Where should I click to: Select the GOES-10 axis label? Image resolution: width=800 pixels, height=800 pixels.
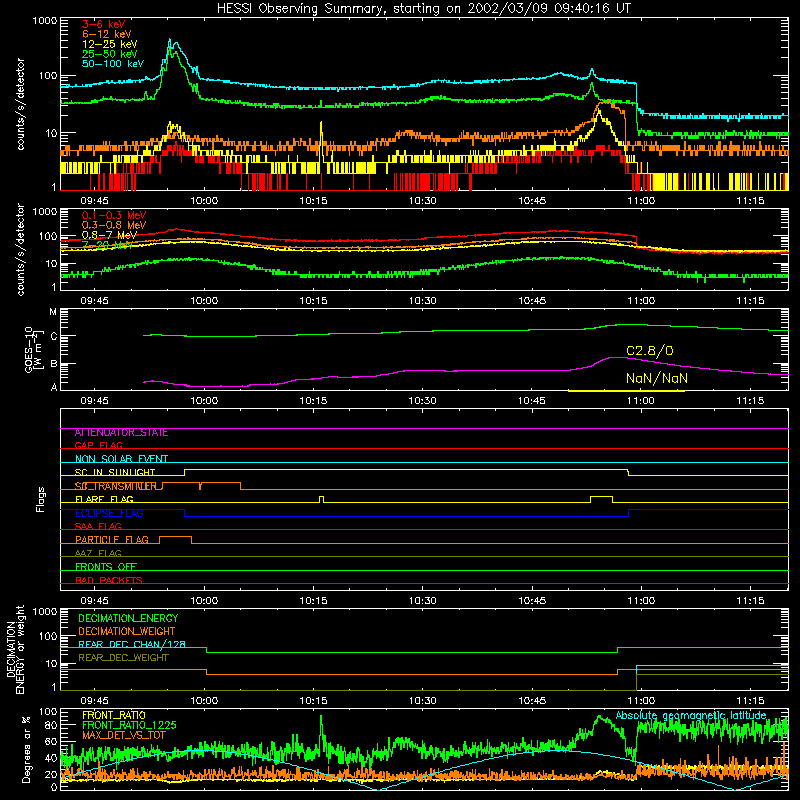pyautogui.click(x=33, y=349)
